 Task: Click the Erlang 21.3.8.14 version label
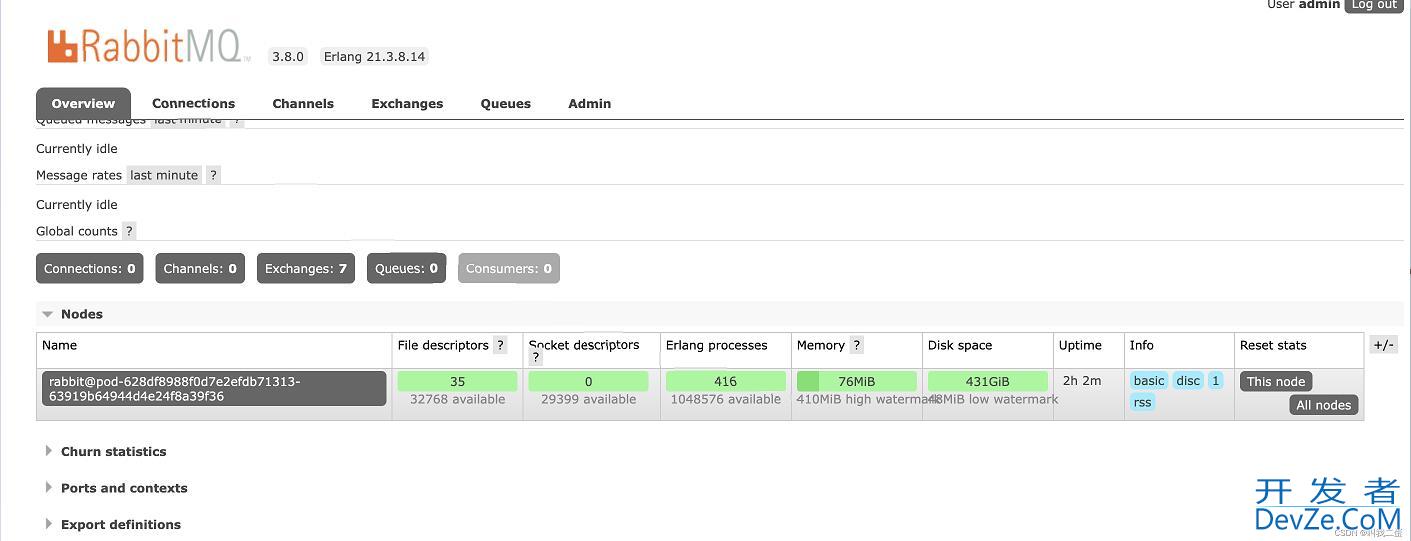(375, 57)
